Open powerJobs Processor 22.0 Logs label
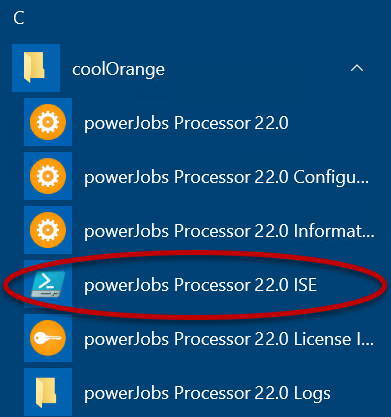Viewport: 391px width, 417px height. (207, 393)
